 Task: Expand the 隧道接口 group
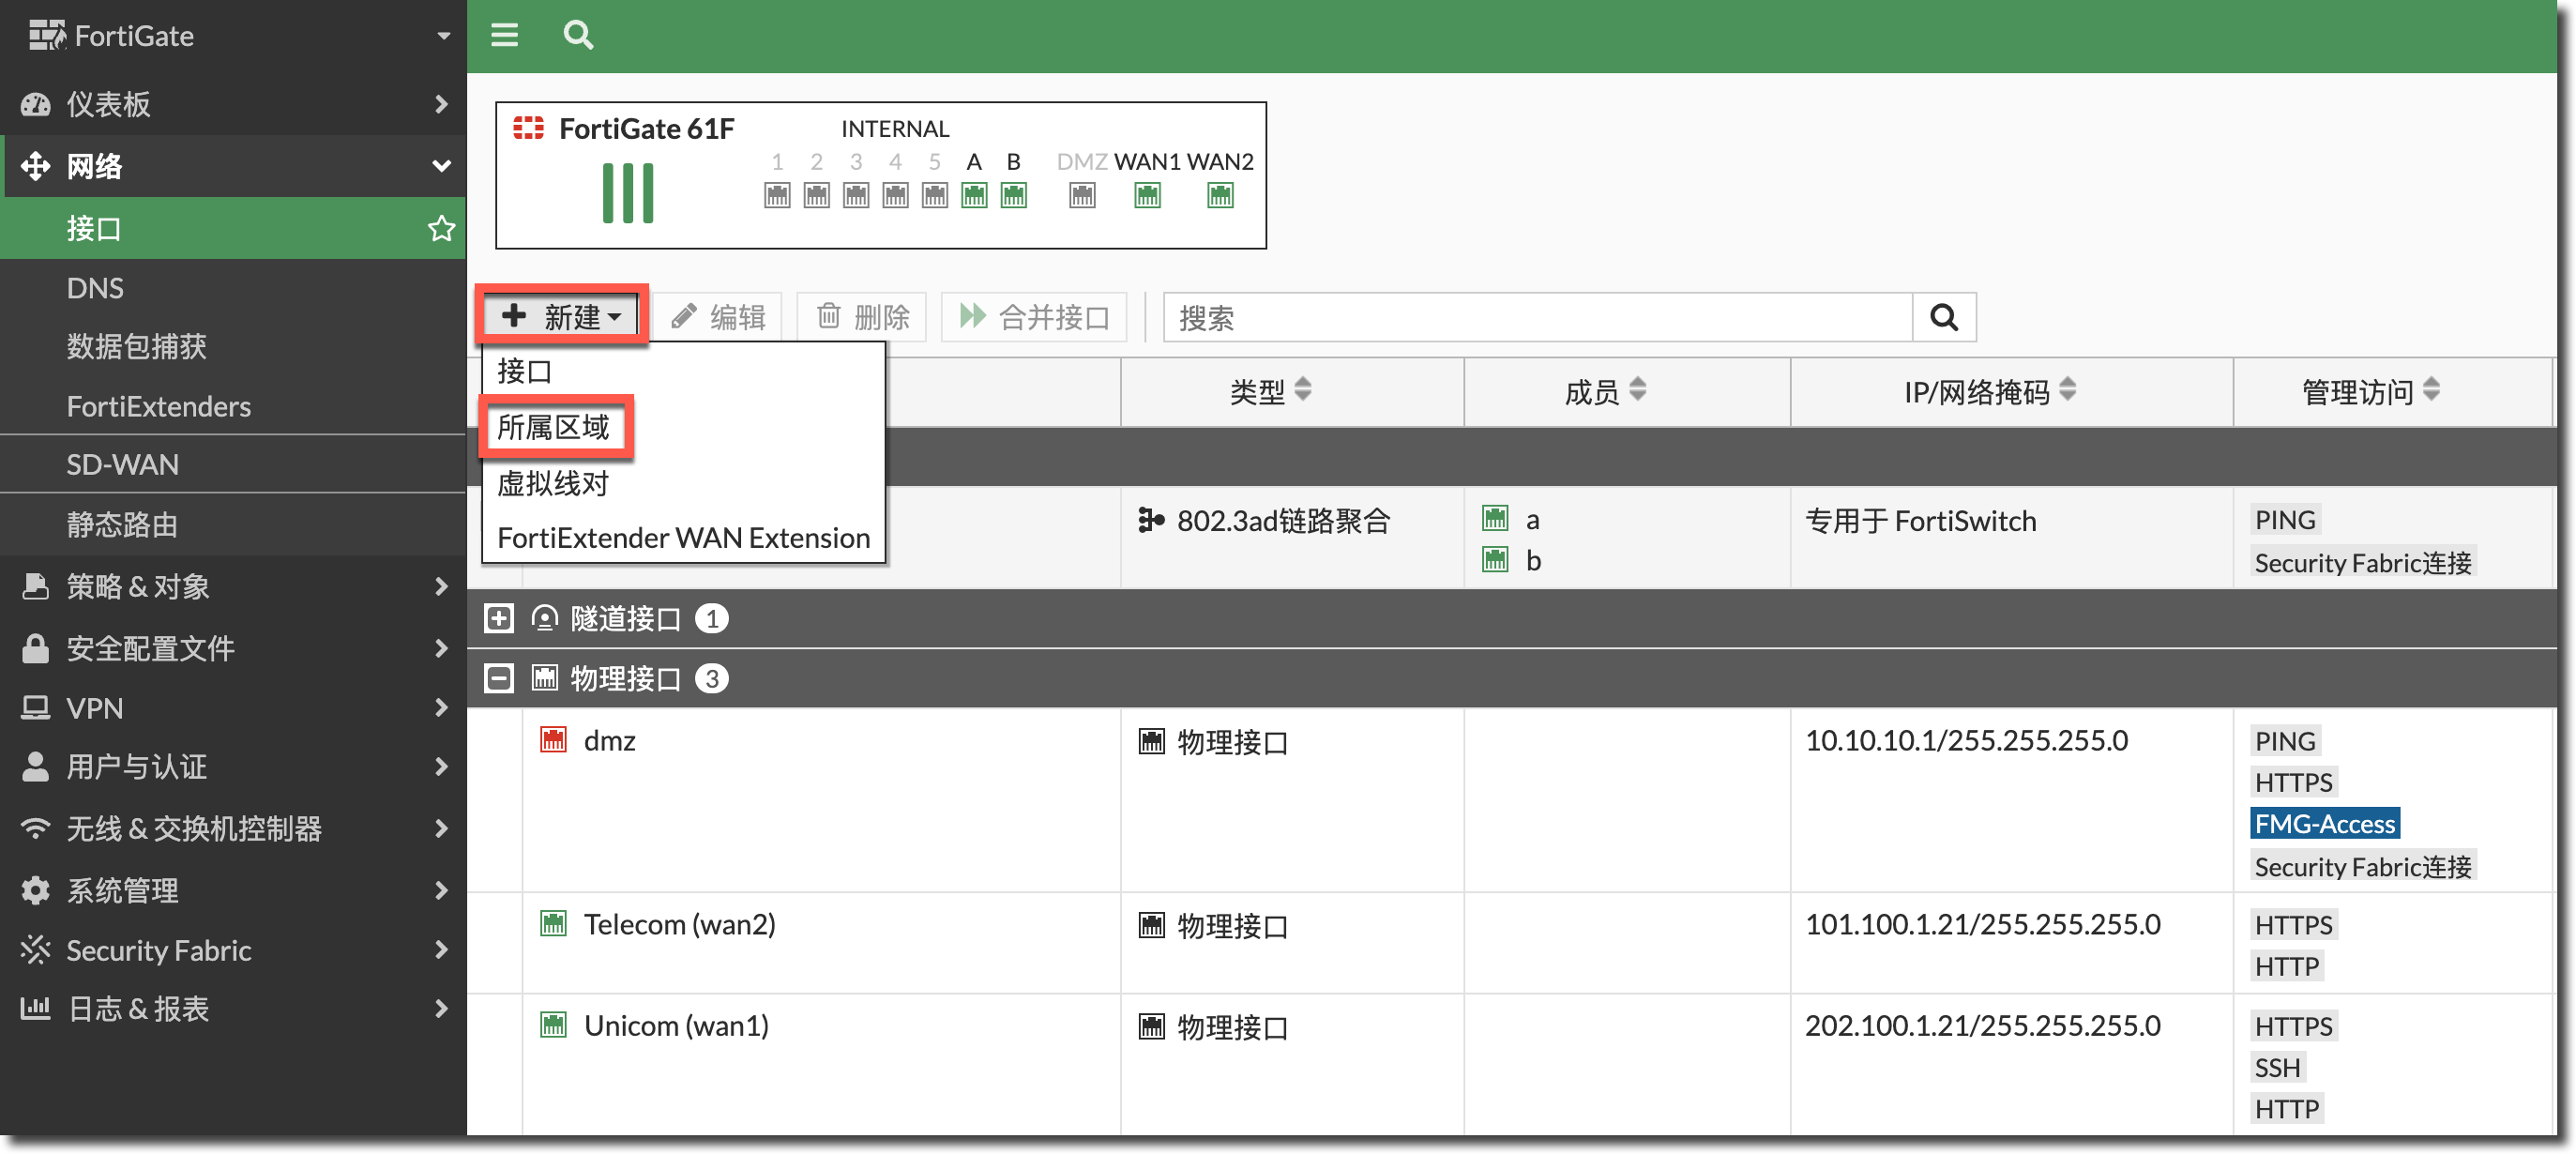click(498, 618)
